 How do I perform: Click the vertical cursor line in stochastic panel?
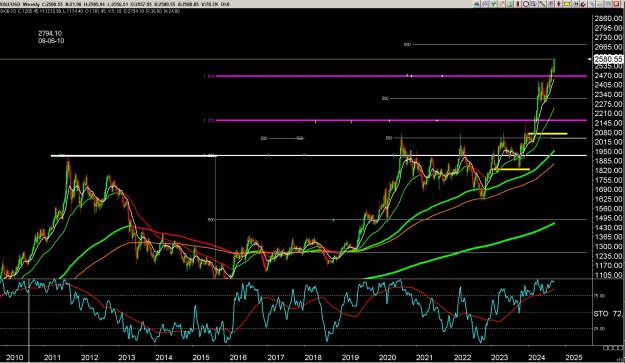click(29, 312)
